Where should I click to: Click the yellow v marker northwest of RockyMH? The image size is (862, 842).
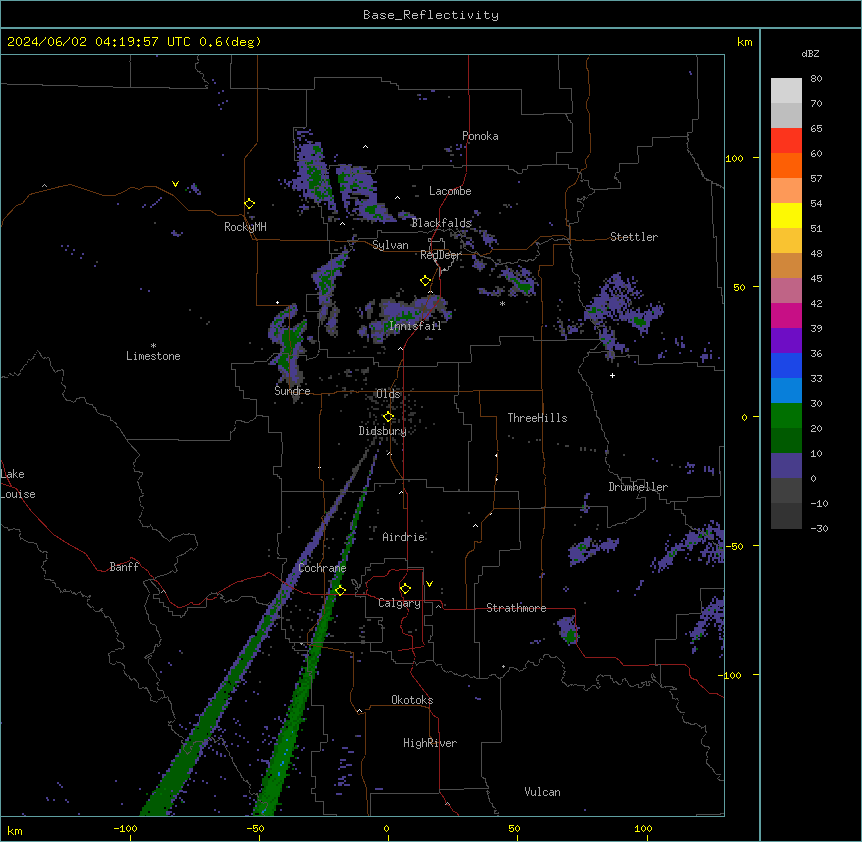(x=175, y=184)
